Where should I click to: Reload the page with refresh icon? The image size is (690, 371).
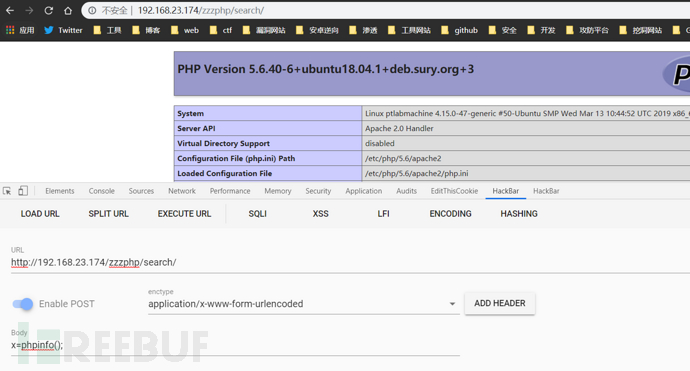pos(48,10)
